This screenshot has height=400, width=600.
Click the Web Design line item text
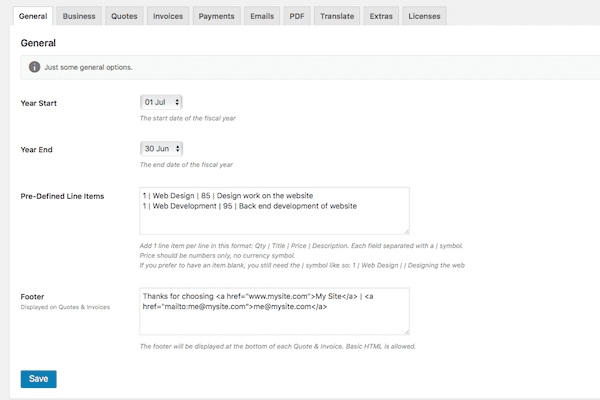228,196
